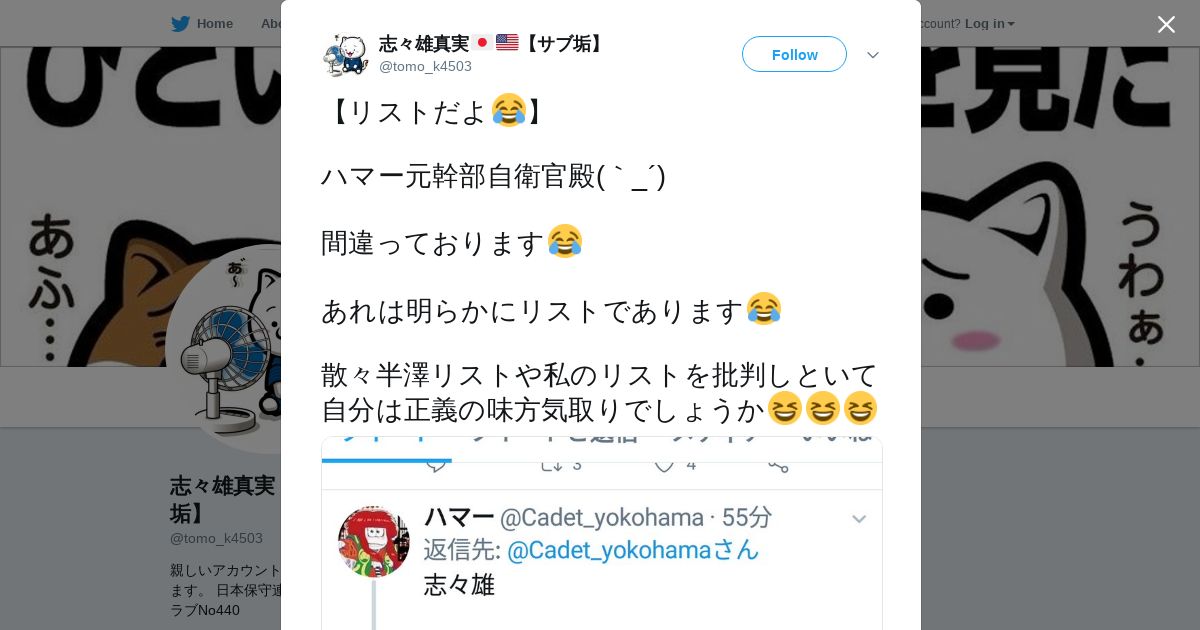Click the profile handle @tomo_k4503 in the left sidebar
This screenshot has height=630, width=1200.
216,538
